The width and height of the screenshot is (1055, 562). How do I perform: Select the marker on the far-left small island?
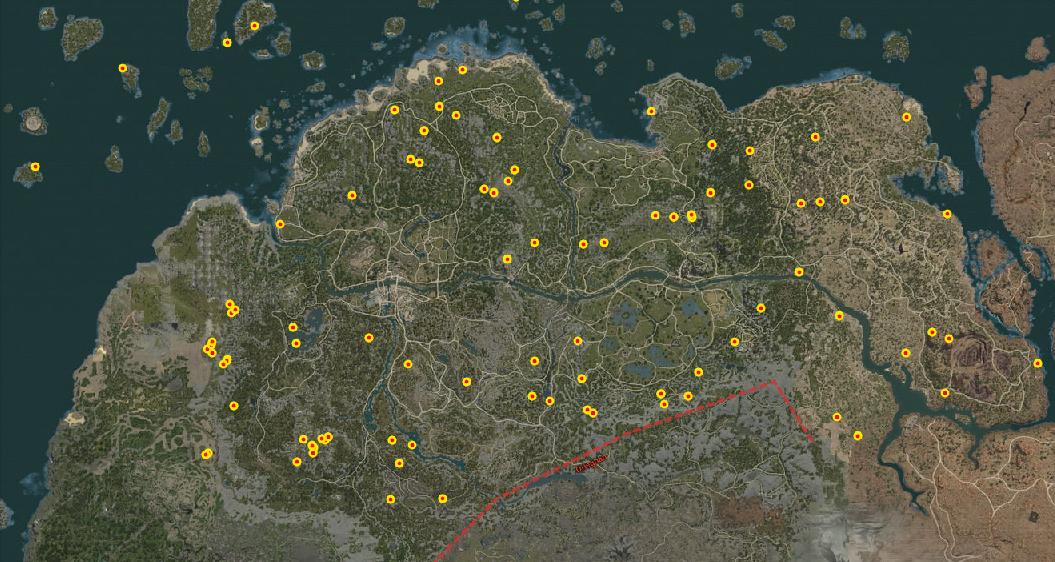[x=35, y=166]
